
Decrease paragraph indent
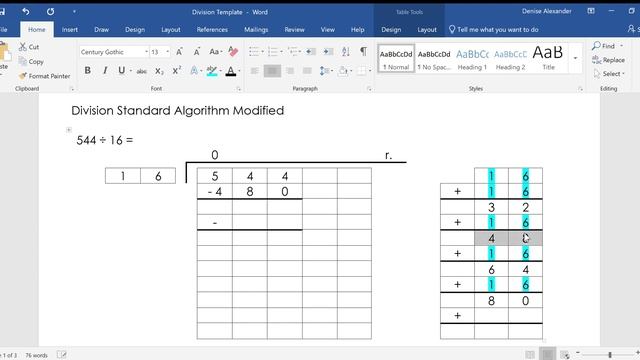tap(311, 51)
